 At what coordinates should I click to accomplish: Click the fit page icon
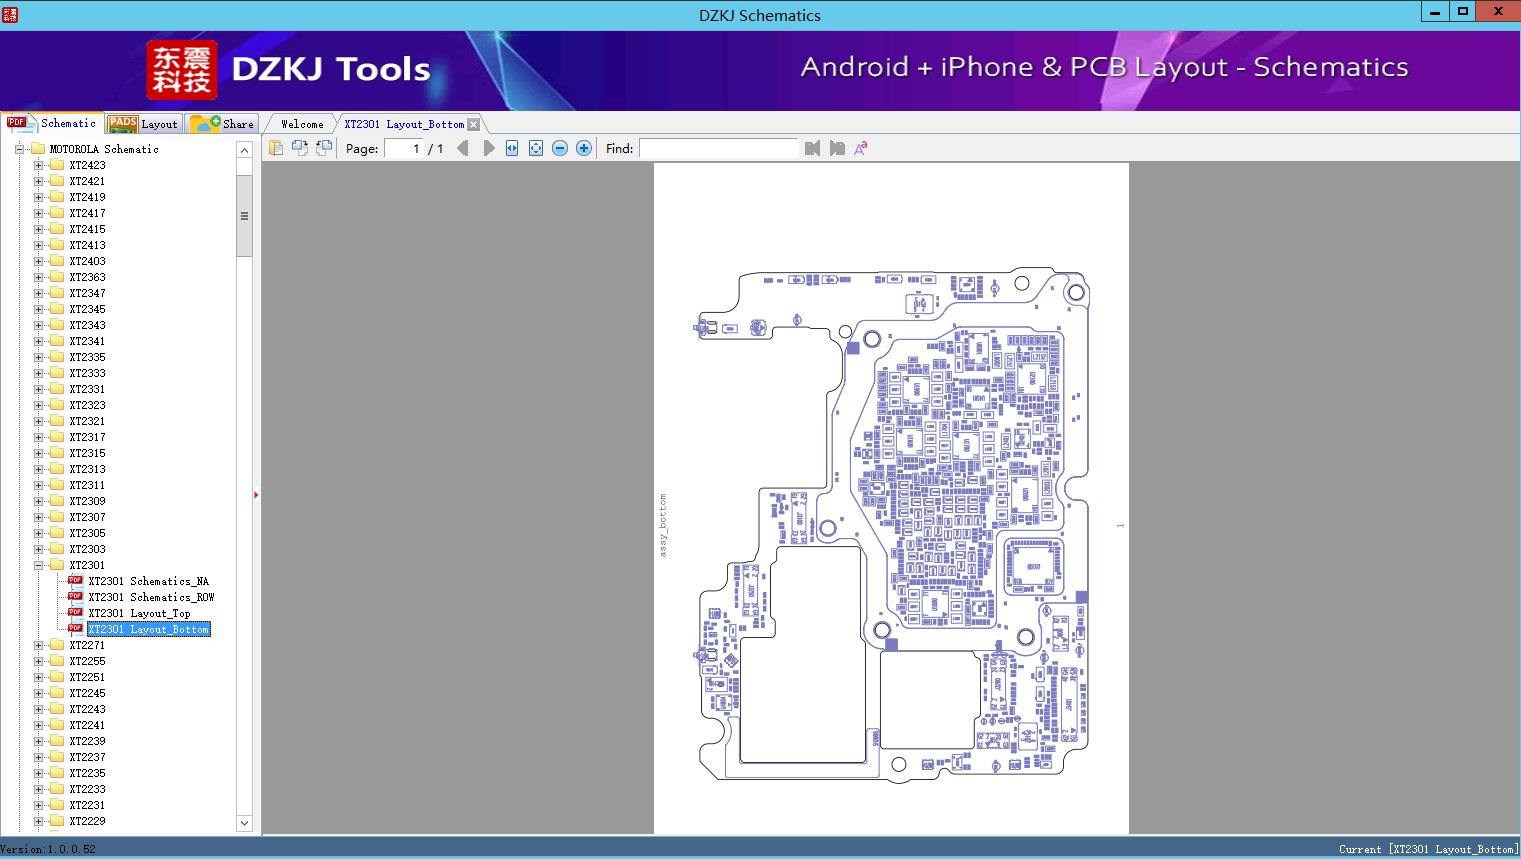[x=536, y=148]
